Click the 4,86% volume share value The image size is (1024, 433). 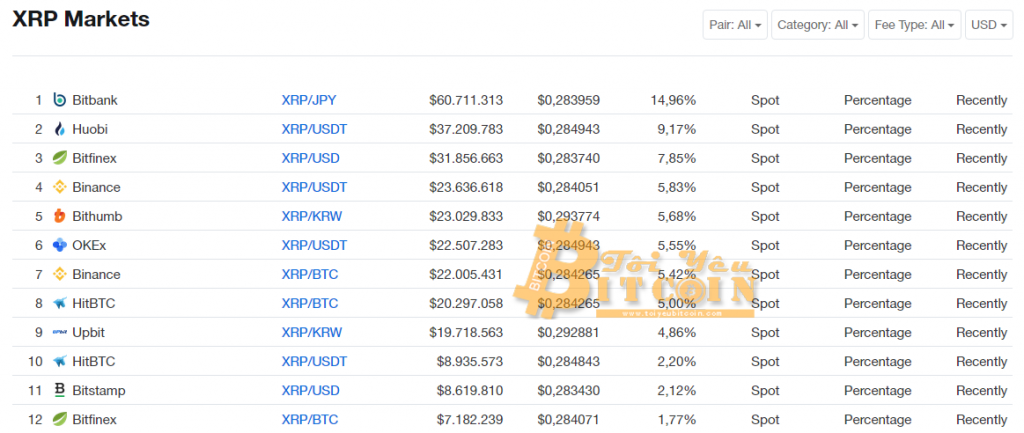[677, 332]
